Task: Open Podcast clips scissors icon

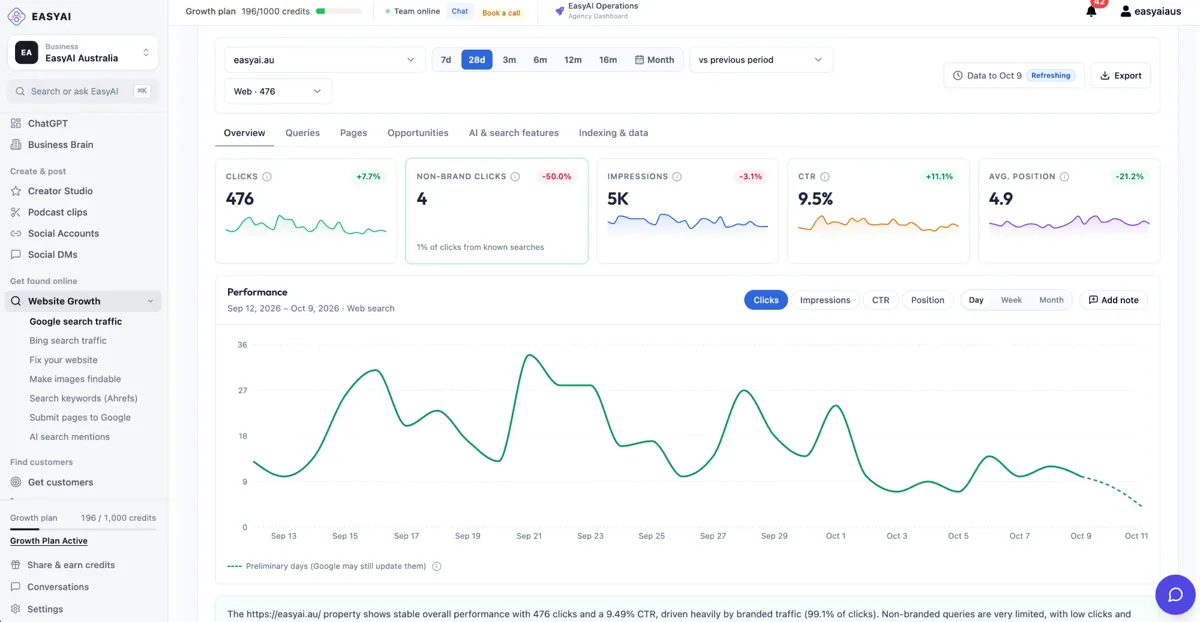Action: [x=16, y=212]
